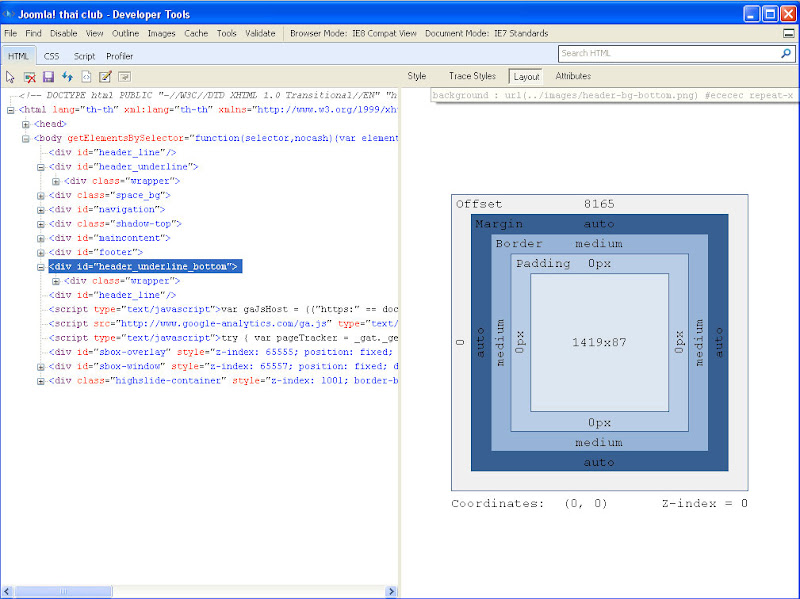
Task: Select the DOCTYPE comment line
Action: tap(208, 95)
